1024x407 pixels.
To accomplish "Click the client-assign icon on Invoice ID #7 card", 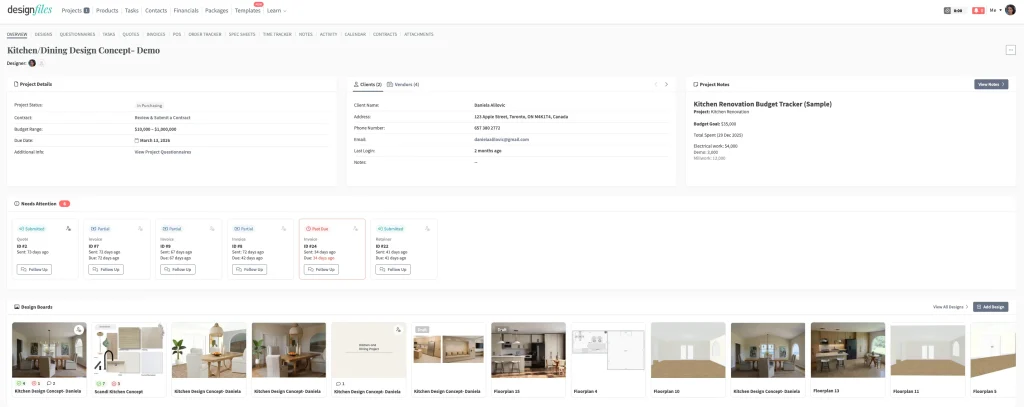I will [140, 229].
